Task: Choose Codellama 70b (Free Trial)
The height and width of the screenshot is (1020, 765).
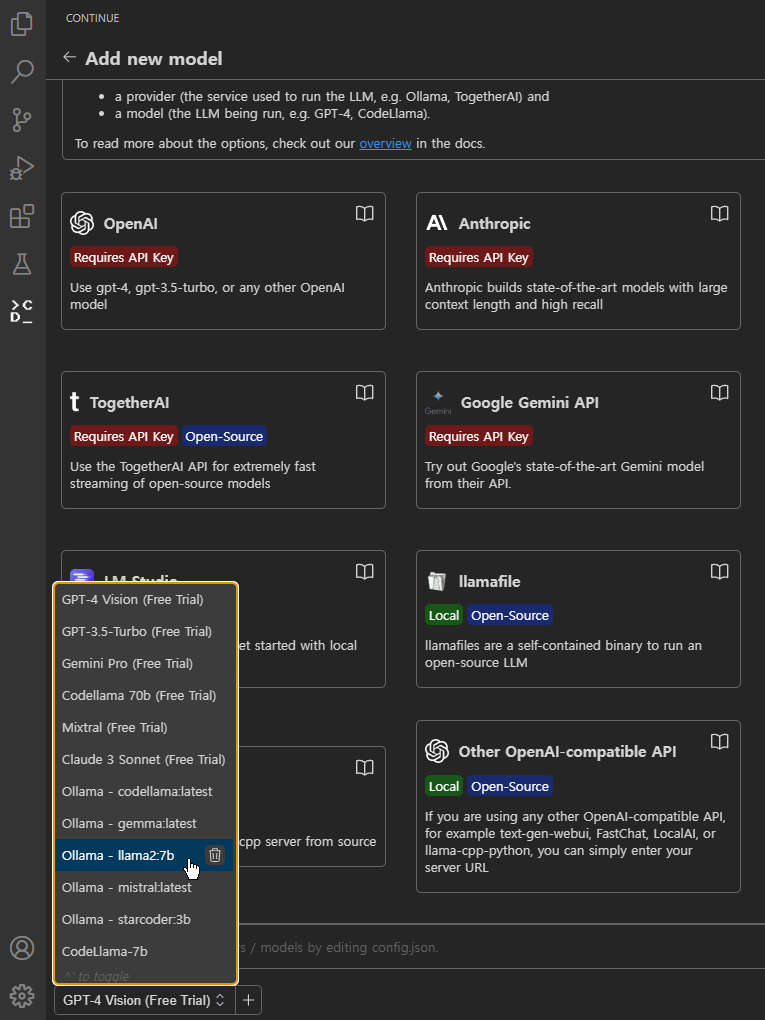Action: pyautogui.click(x=144, y=695)
